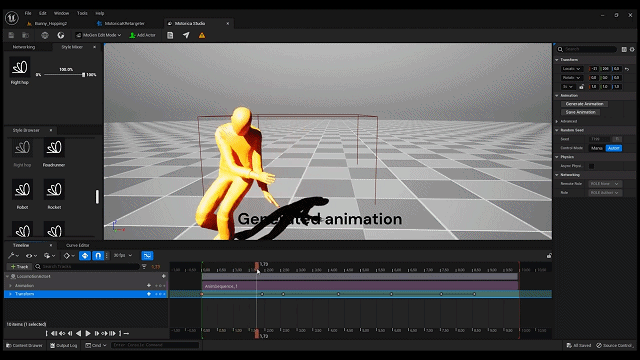
Task: Click the yellow warning triangle icon
Action: pos(202,36)
